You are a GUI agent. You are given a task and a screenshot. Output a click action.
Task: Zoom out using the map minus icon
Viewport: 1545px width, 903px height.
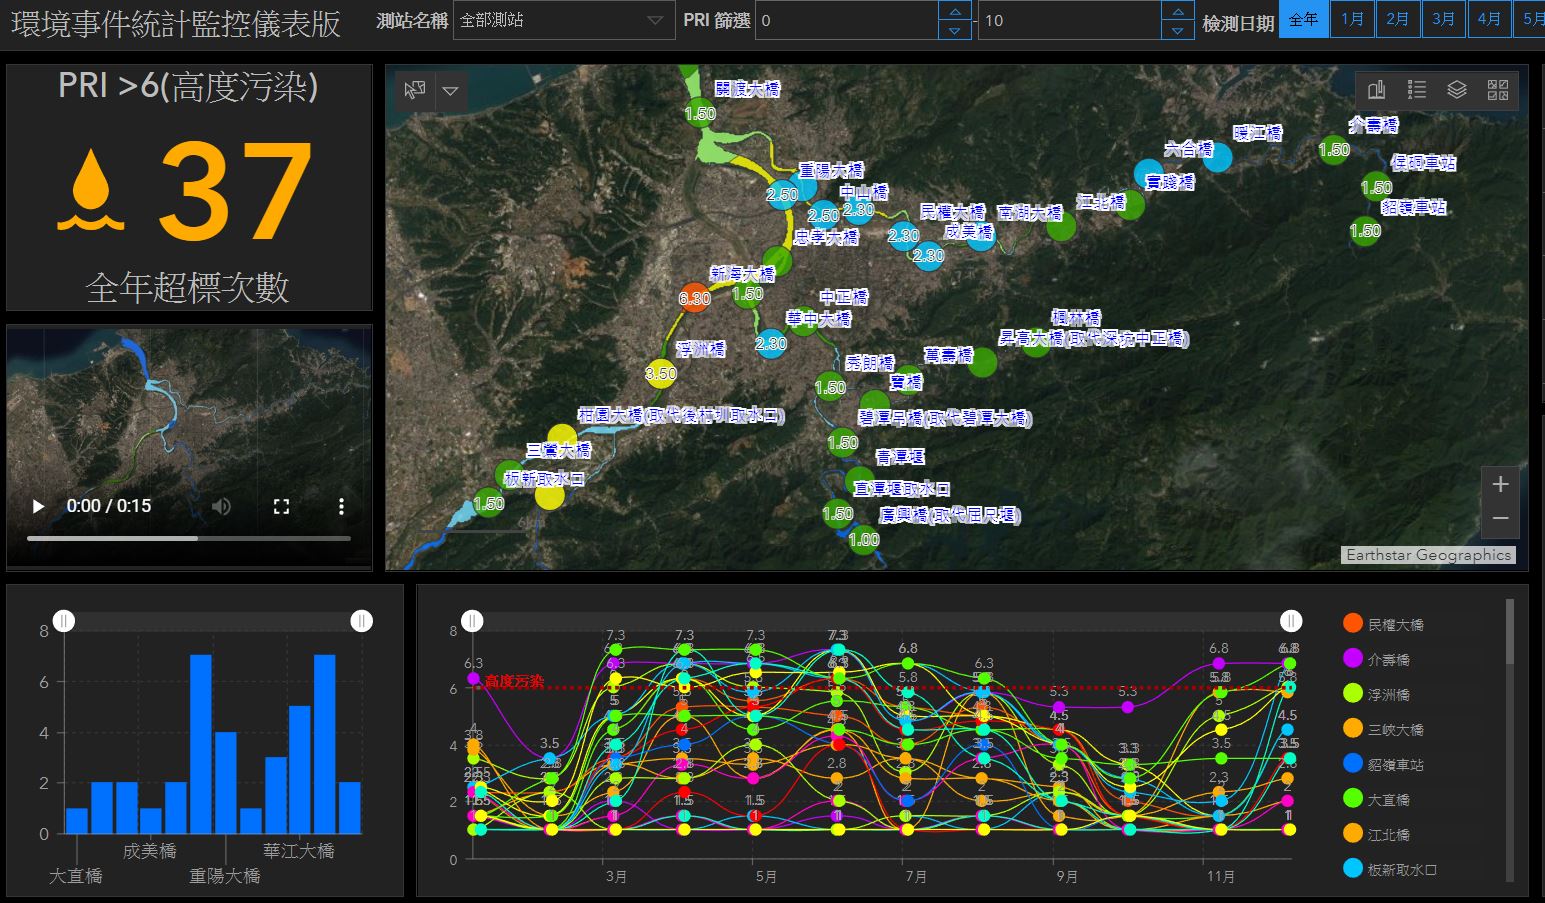pos(1500,518)
